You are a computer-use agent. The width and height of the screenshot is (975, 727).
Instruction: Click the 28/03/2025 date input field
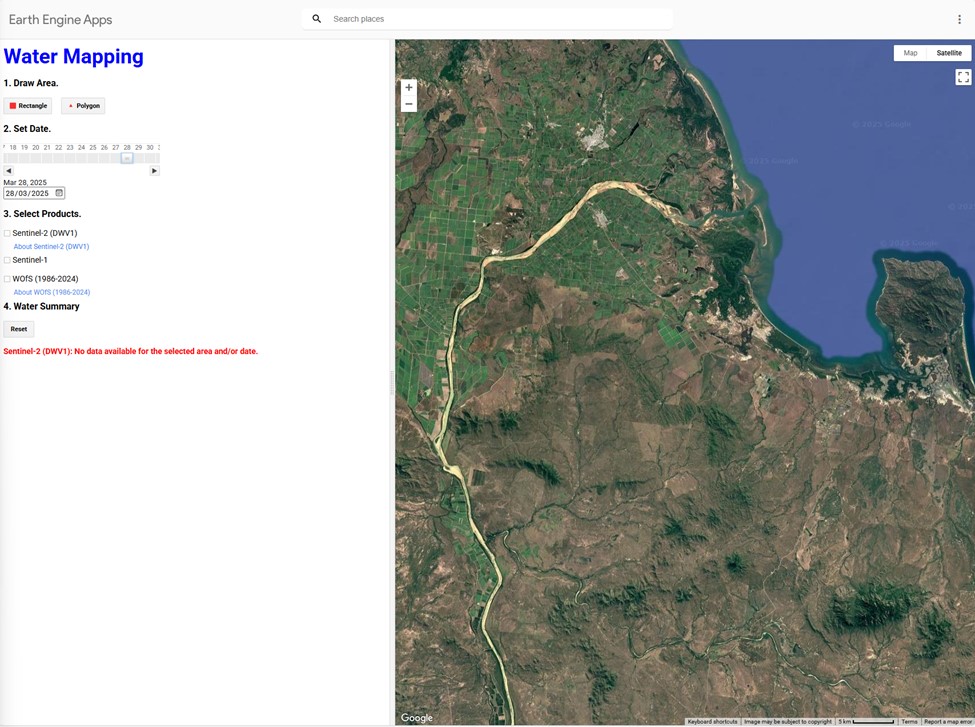coord(34,193)
